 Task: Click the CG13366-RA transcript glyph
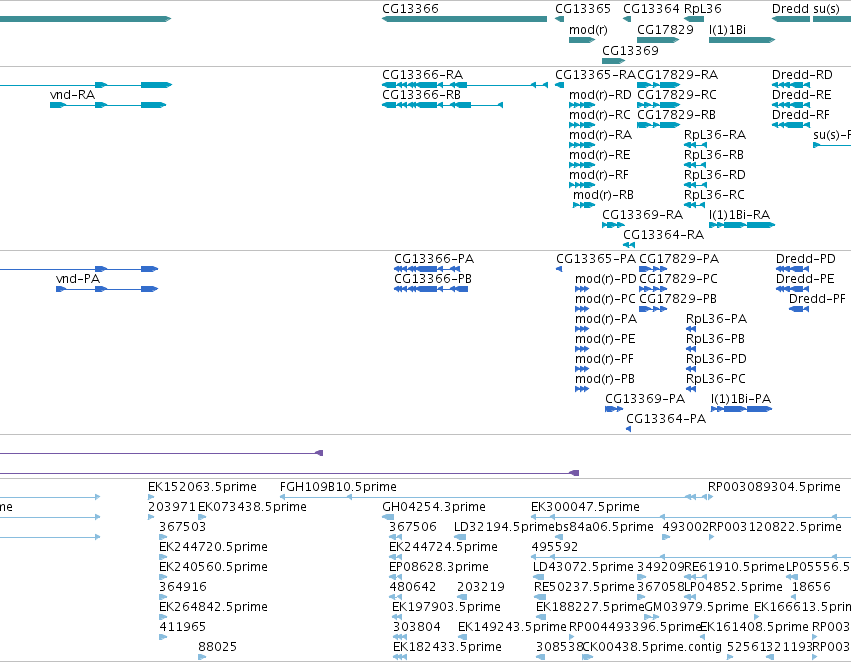click(465, 85)
